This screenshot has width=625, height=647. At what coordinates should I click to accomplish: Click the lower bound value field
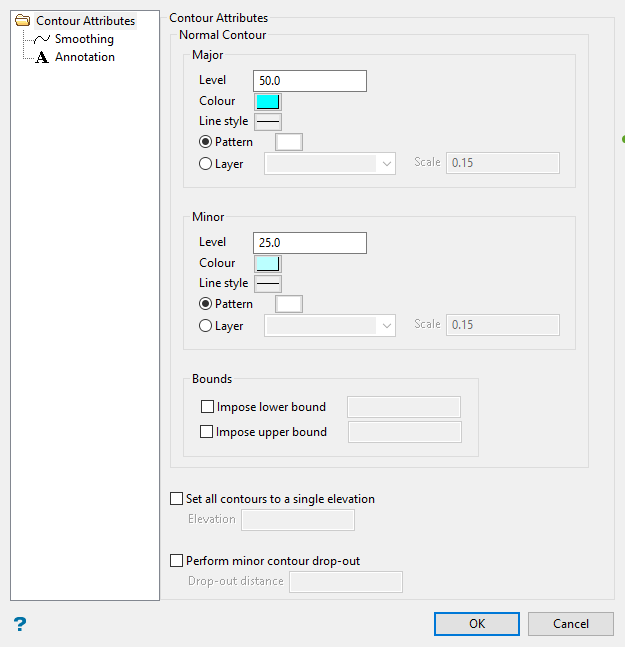pyautogui.click(x=404, y=407)
